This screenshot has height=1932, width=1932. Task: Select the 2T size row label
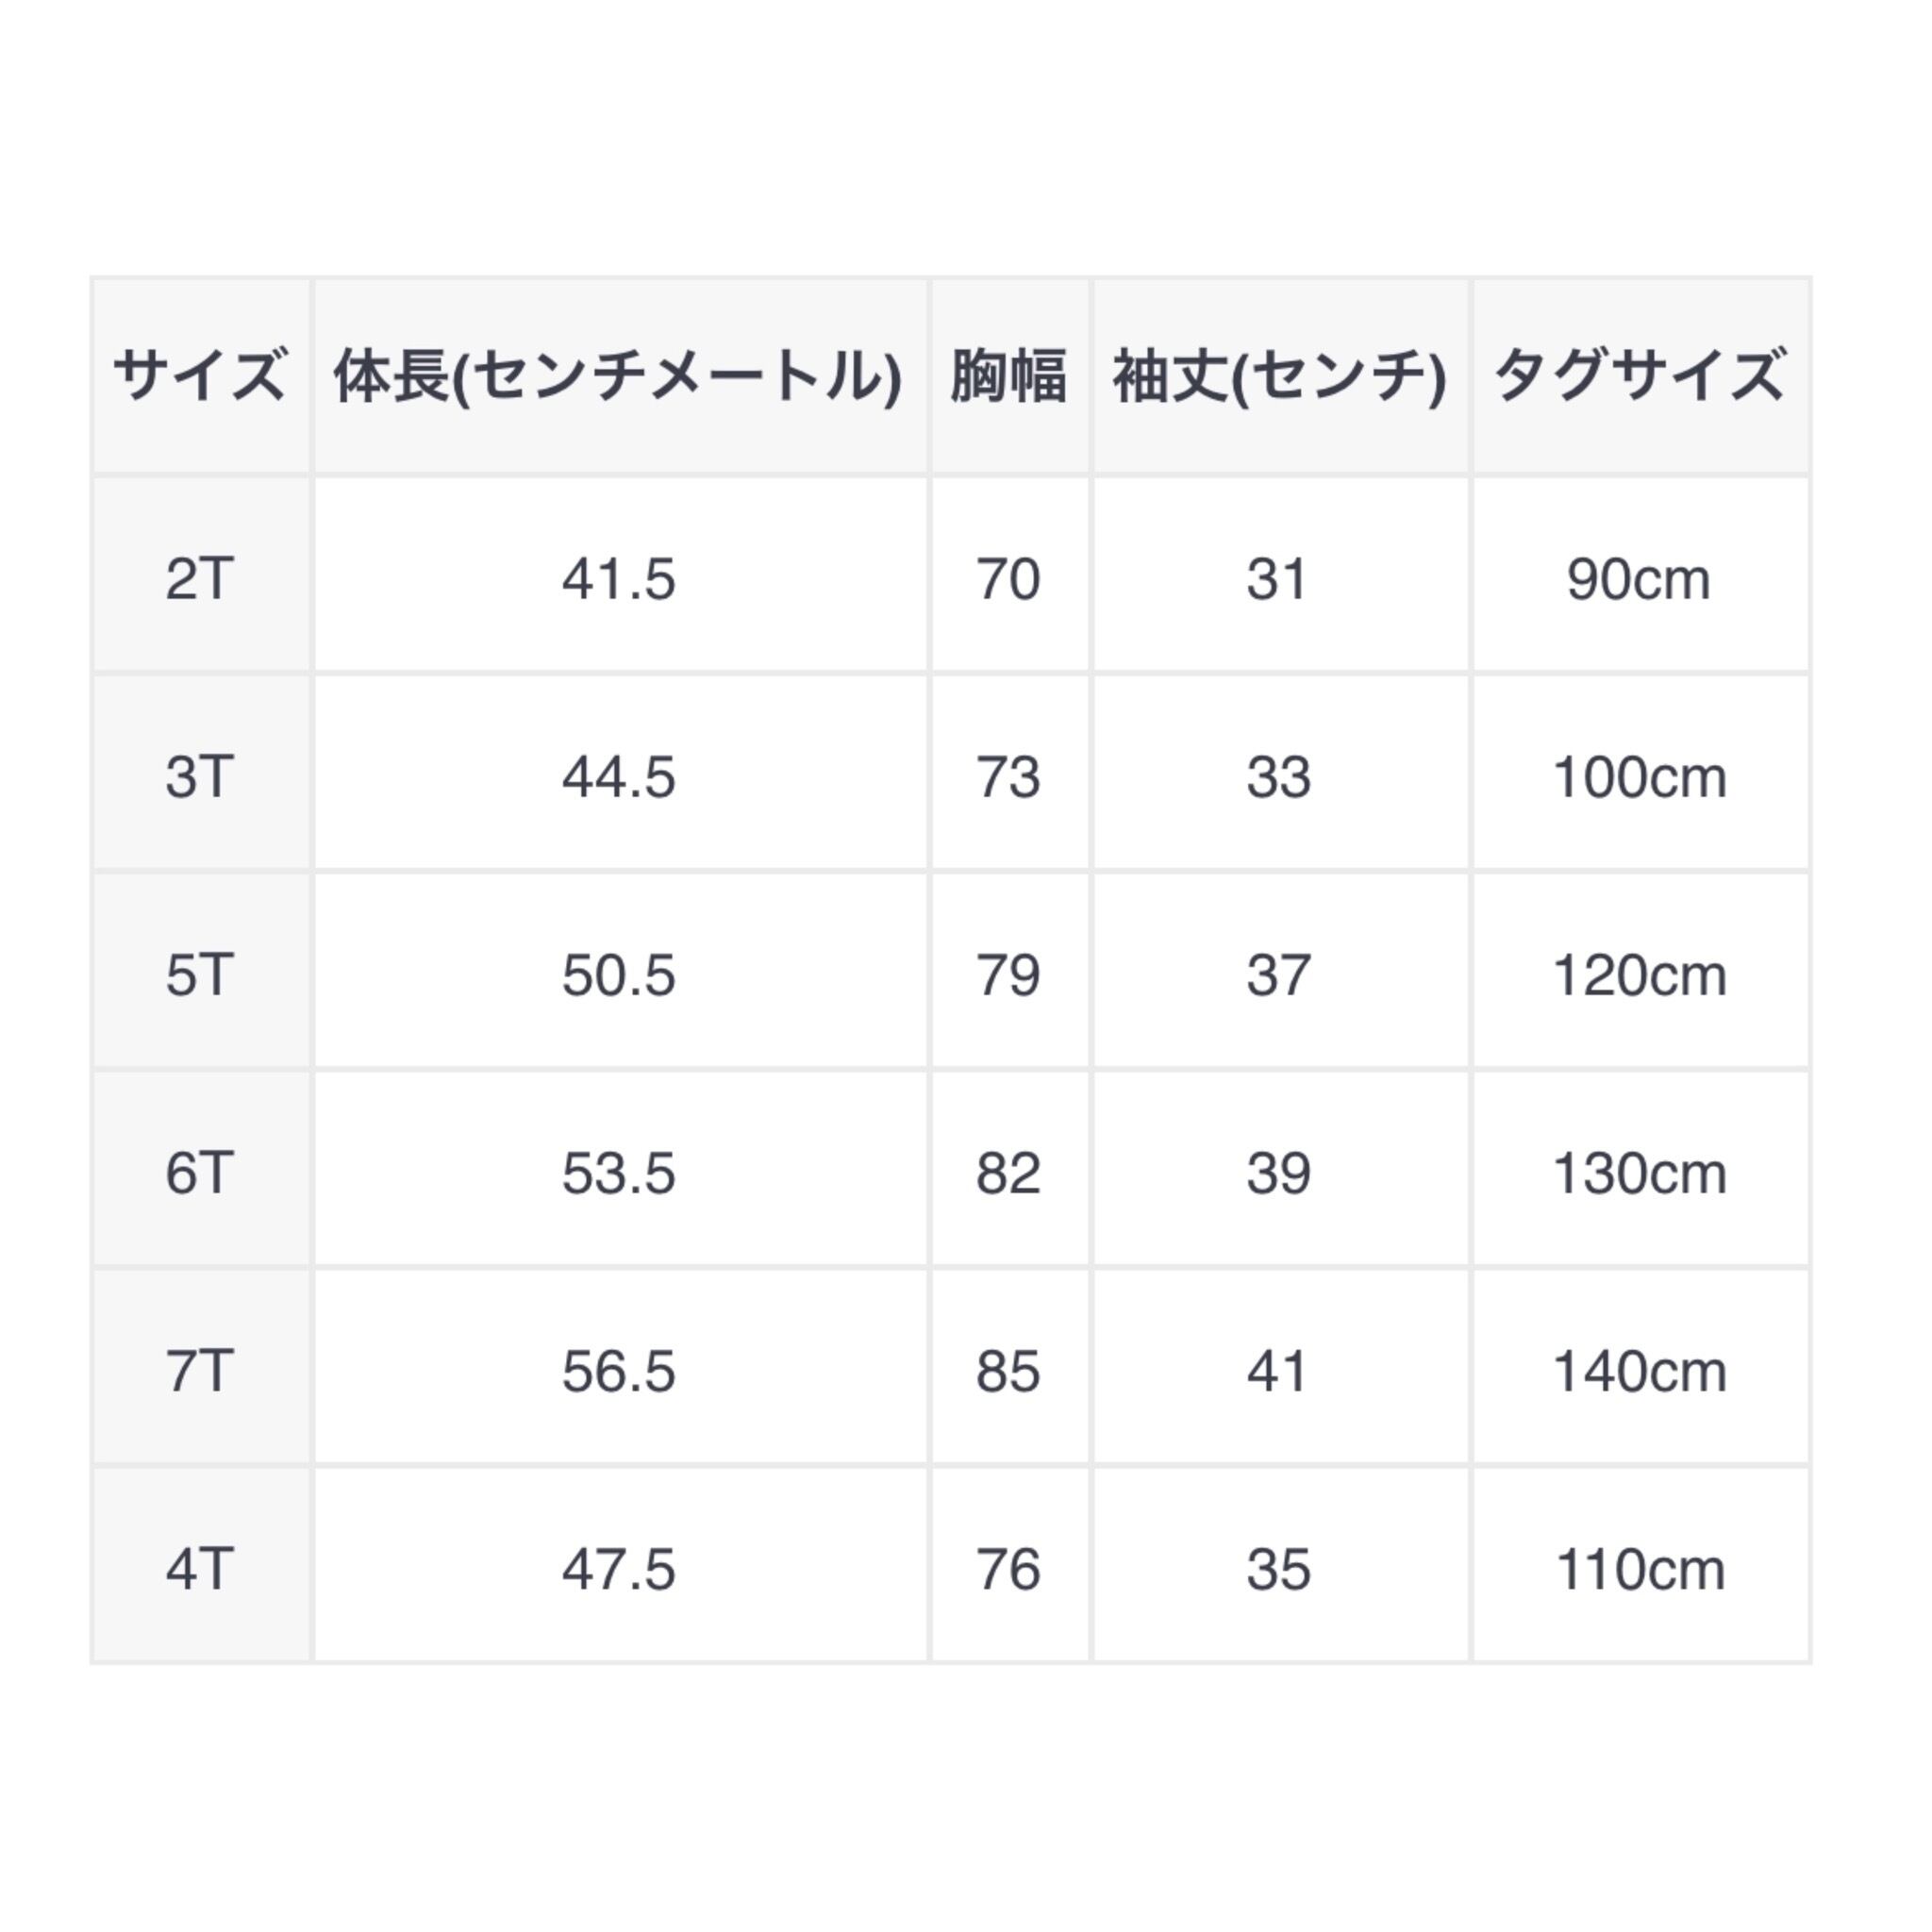pos(200,579)
